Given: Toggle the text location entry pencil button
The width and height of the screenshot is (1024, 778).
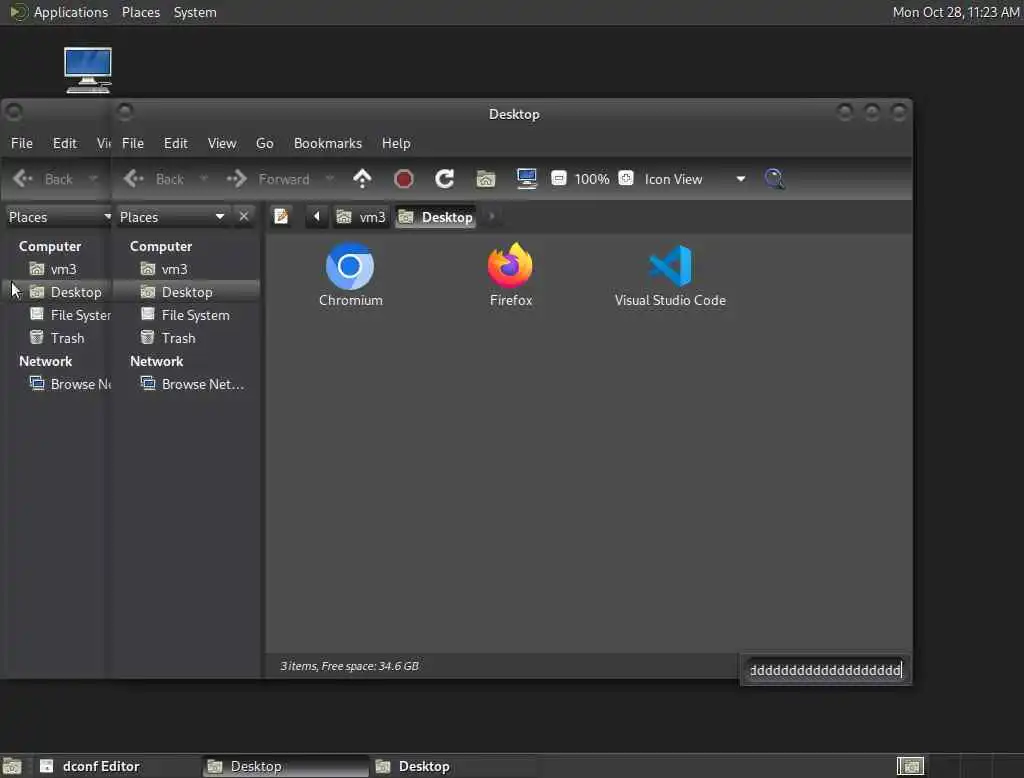Looking at the screenshot, I should point(281,216).
